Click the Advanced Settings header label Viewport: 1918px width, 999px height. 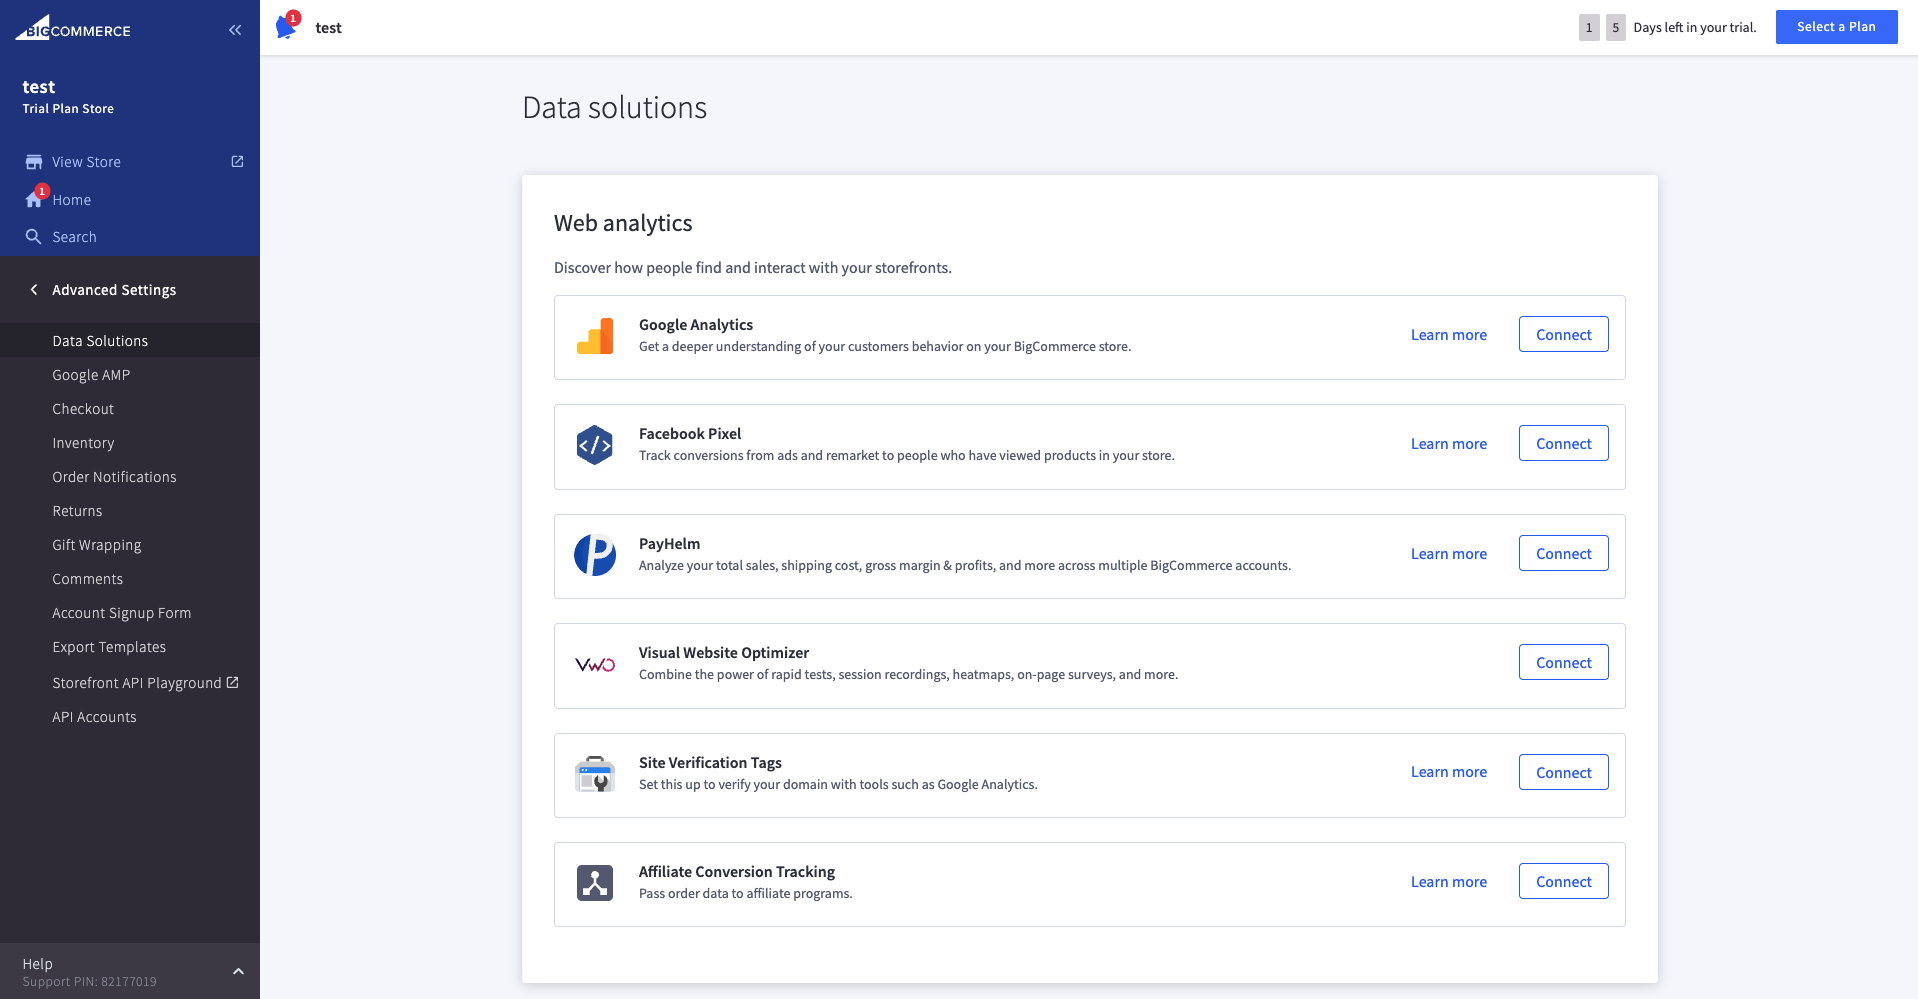click(114, 290)
